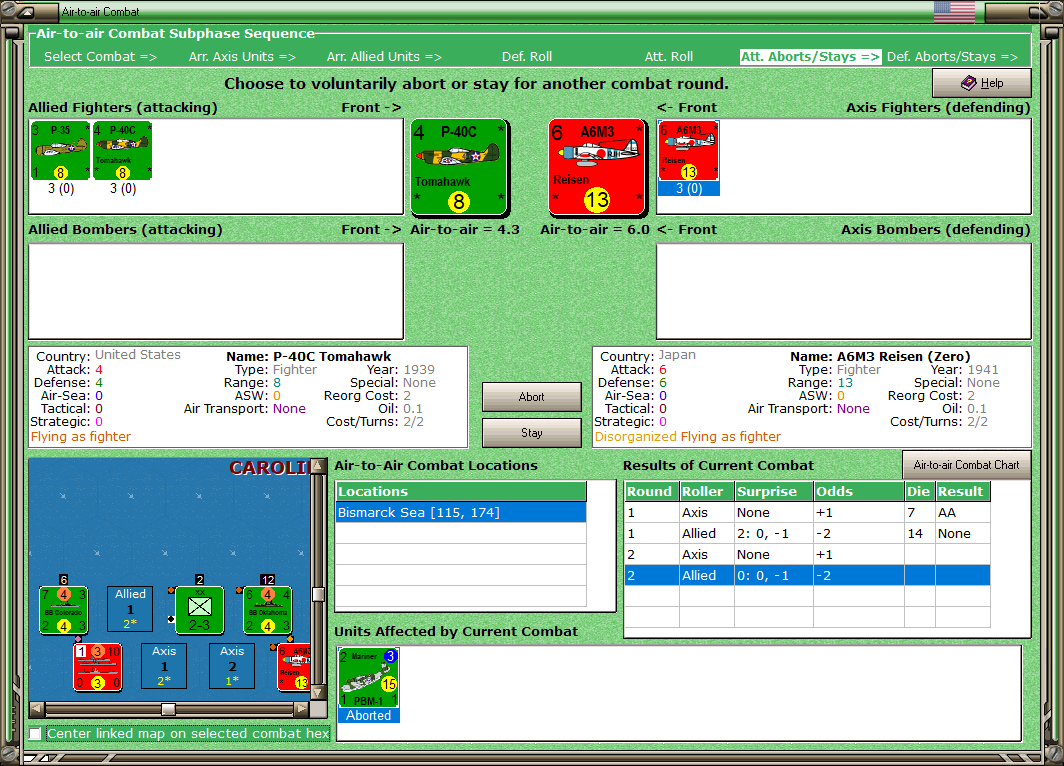Click the BB Oklahoma ship counter on map
The height and width of the screenshot is (766, 1064).
267,610
